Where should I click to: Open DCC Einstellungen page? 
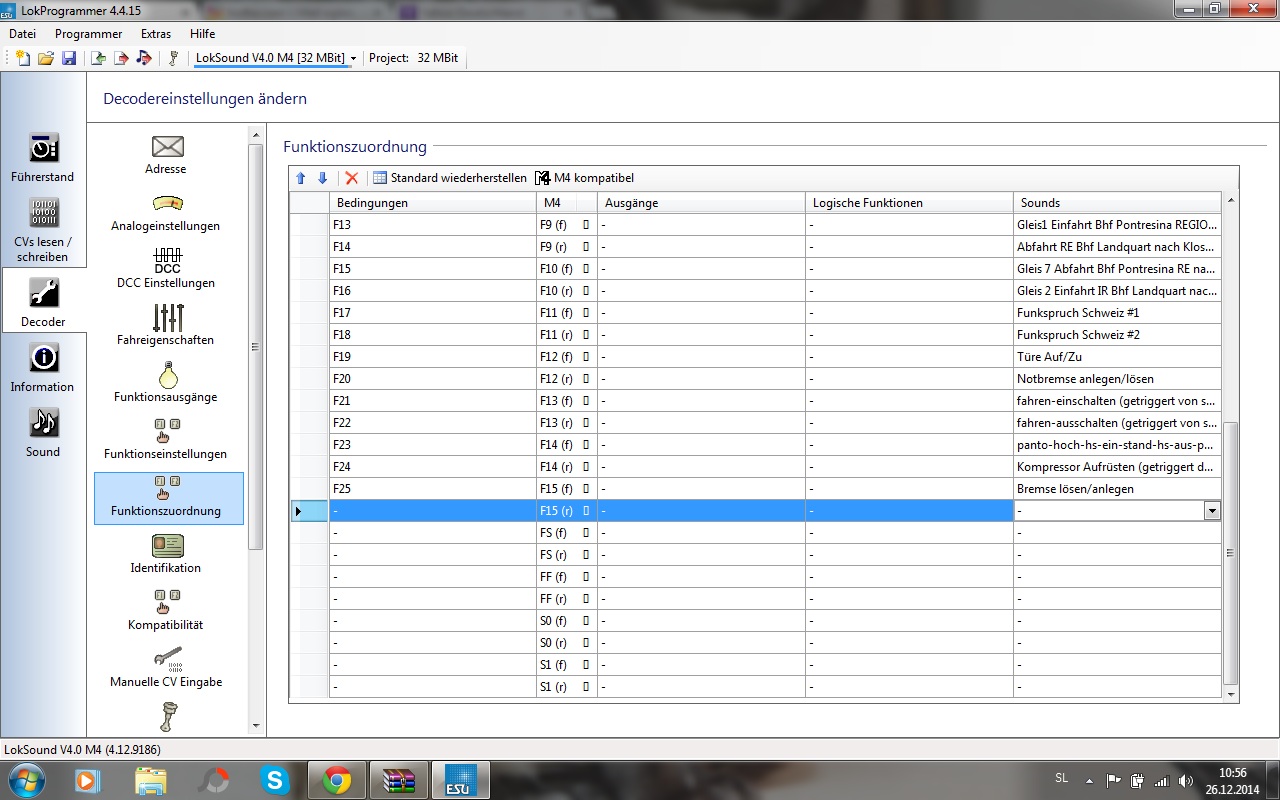pos(166,269)
